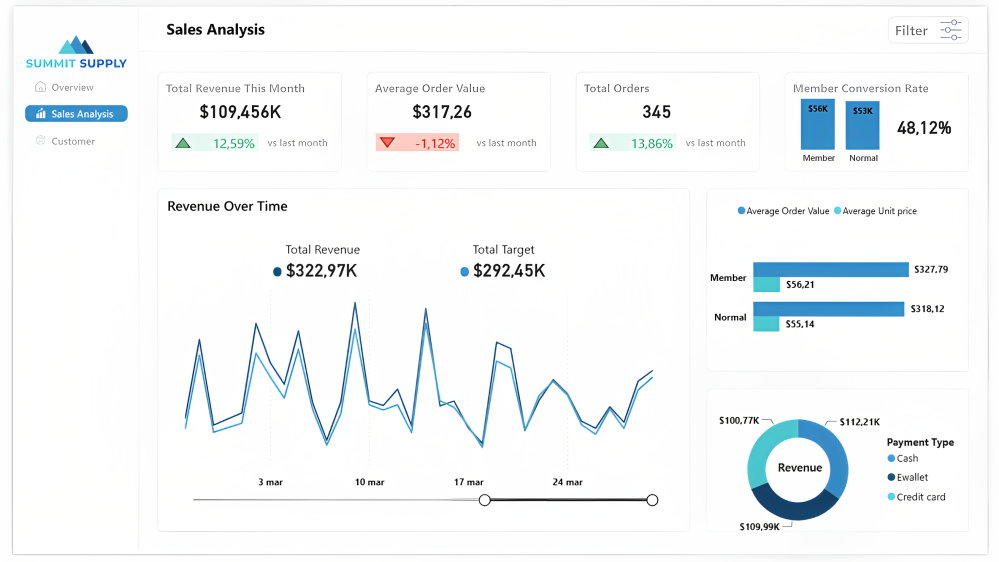999x562 pixels.
Task: Open the Overview page
Action: 72,87
